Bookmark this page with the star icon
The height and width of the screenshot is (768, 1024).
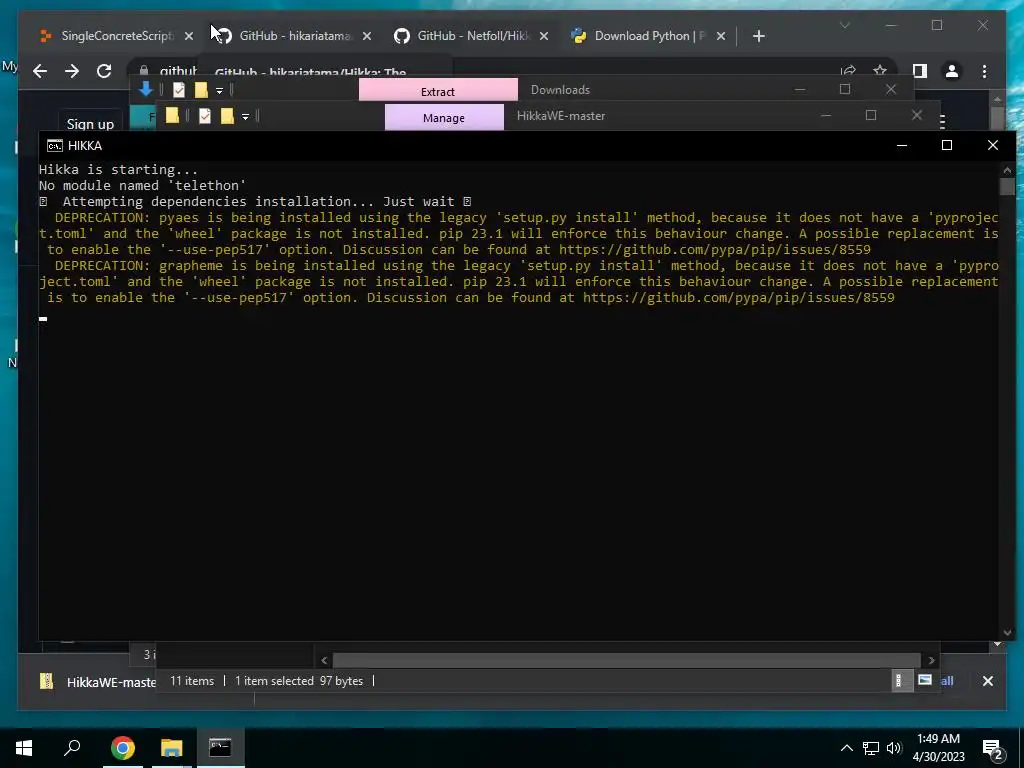coord(880,71)
